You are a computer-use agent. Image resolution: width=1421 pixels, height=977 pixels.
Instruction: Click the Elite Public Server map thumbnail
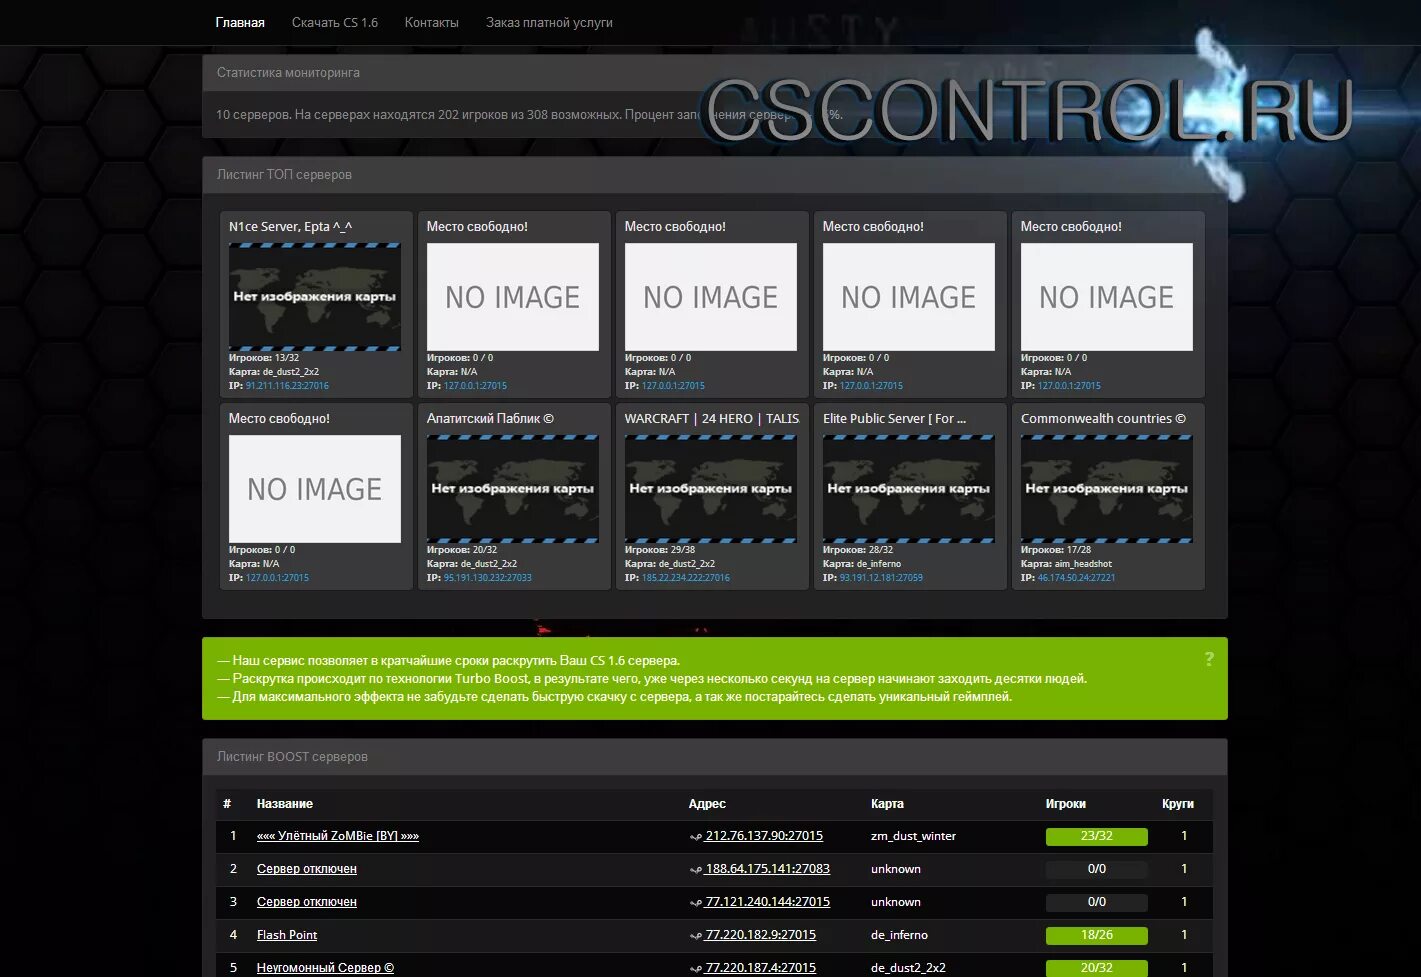(x=909, y=489)
